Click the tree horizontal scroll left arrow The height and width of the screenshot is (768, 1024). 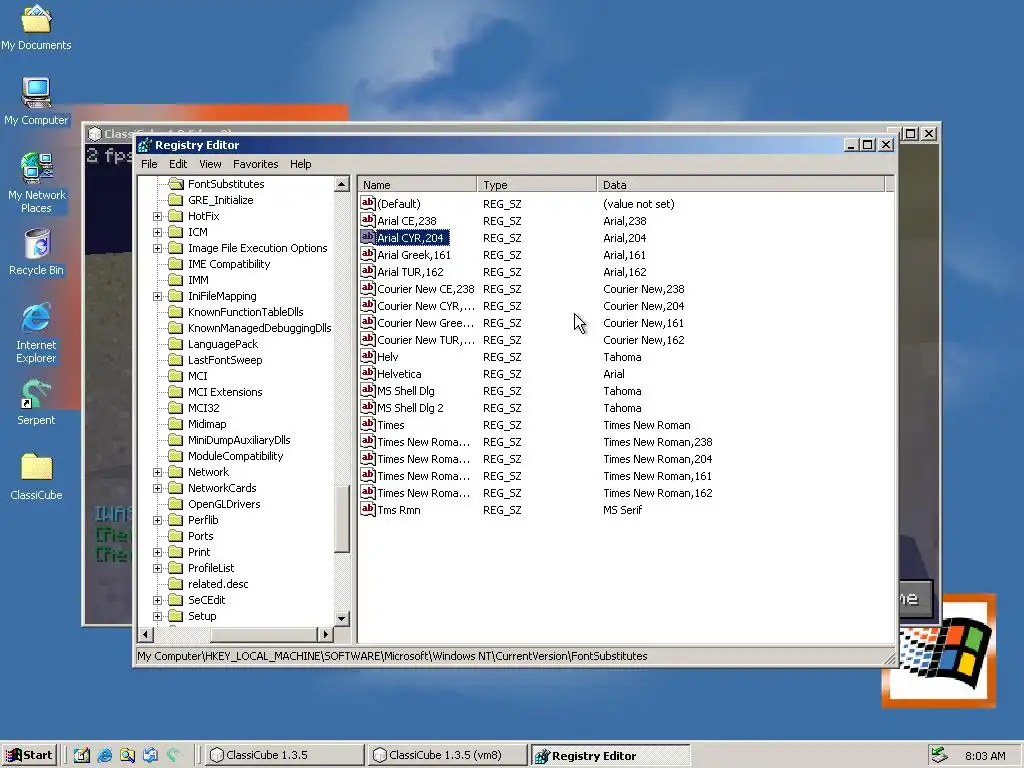[x=146, y=633]
